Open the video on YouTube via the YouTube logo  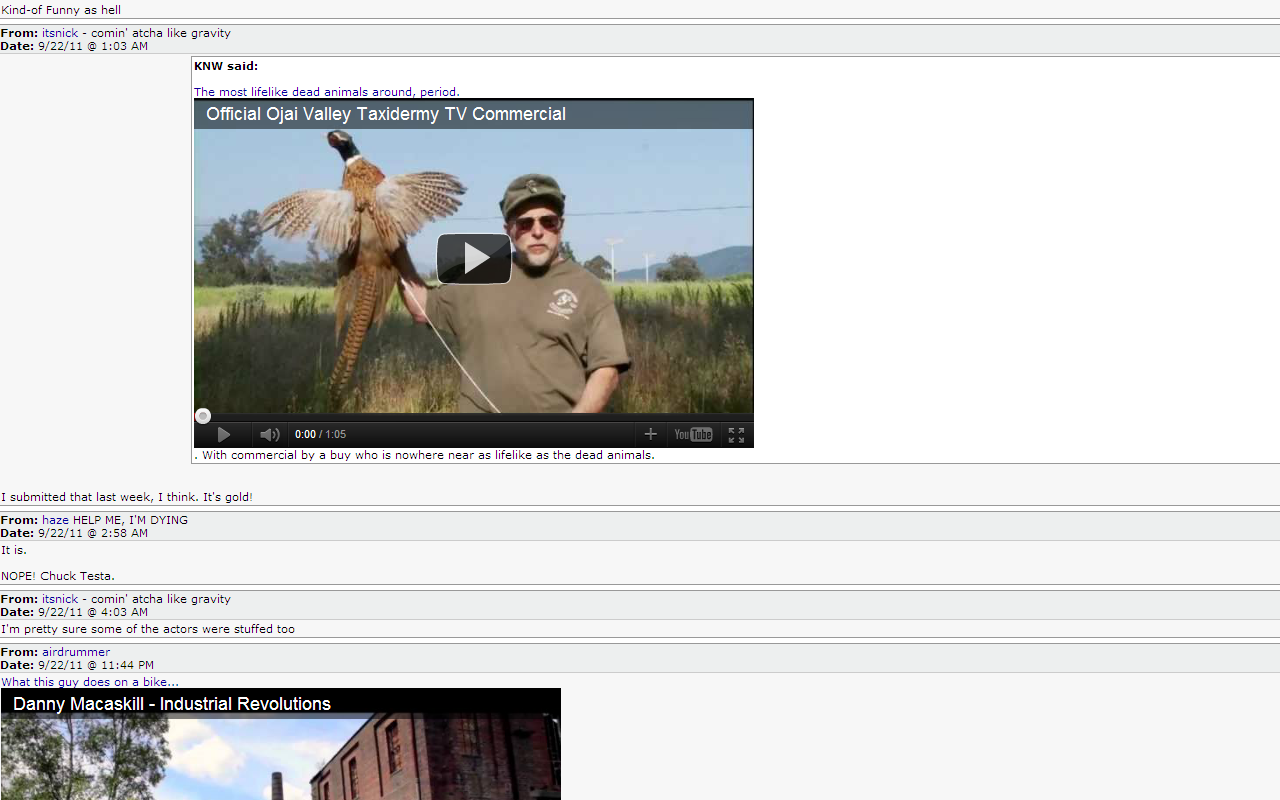(x=693, y=434)
